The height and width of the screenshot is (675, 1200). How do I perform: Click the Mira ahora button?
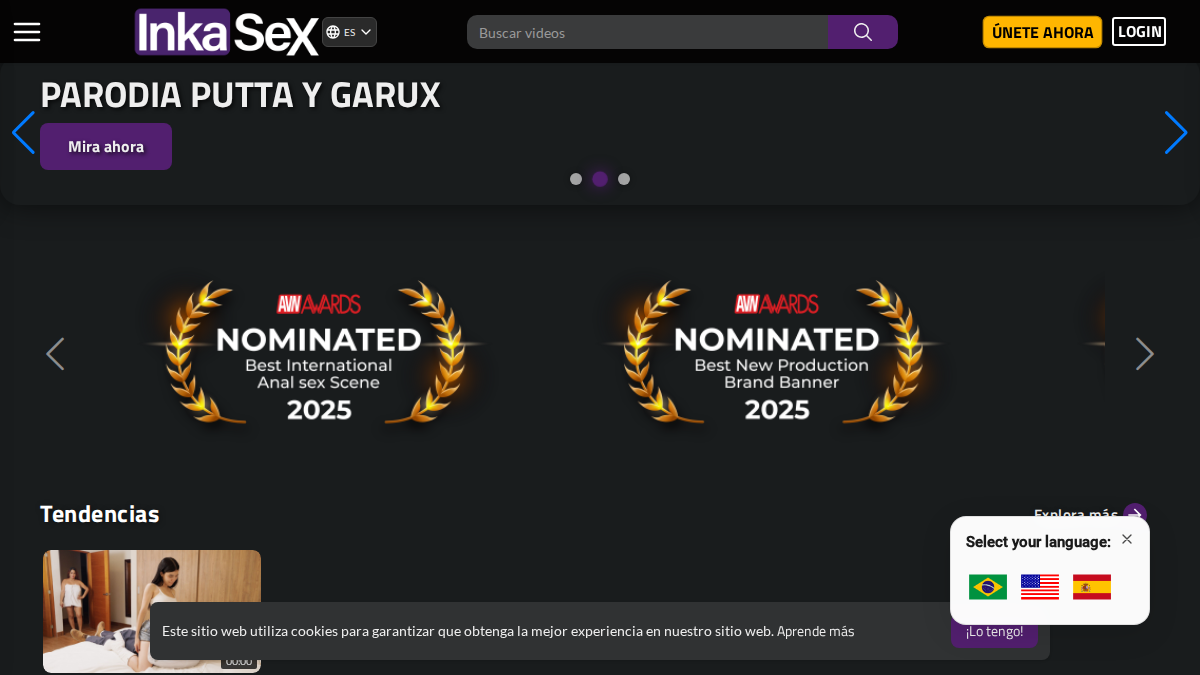(x=106, y=146)
